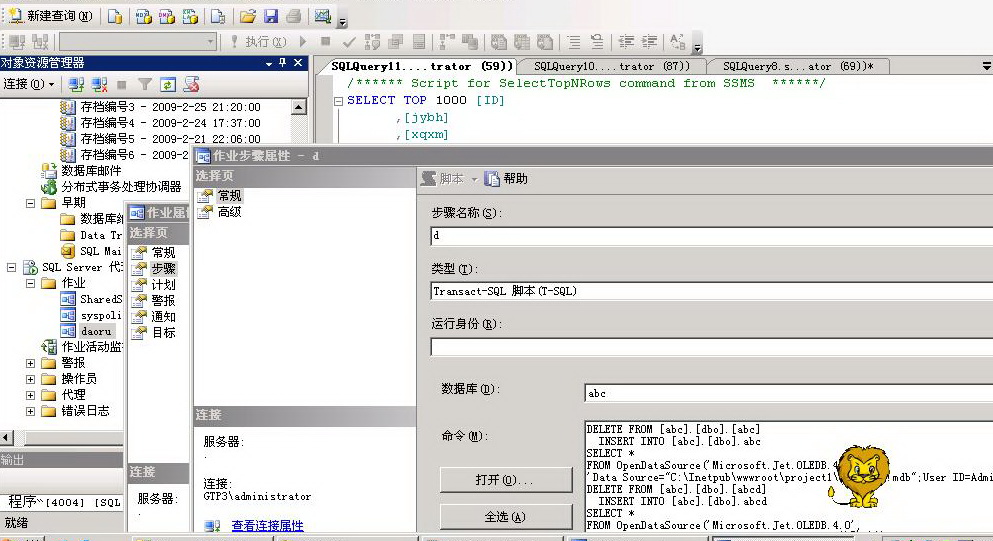Click the decrease indent icon
Image resolution: width=993 pixels, height=541 pixels.
tap(626, 42)
